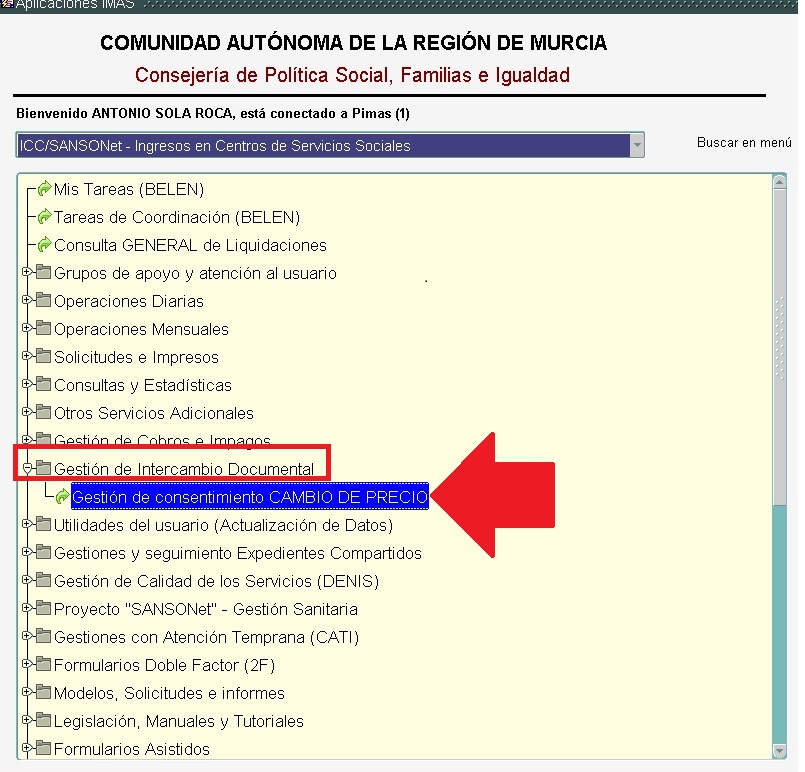Screen dimensions: 805x772
Task: Click green arrow icon beside Mis Tareas (BELEN)
Action: point(44,189)
